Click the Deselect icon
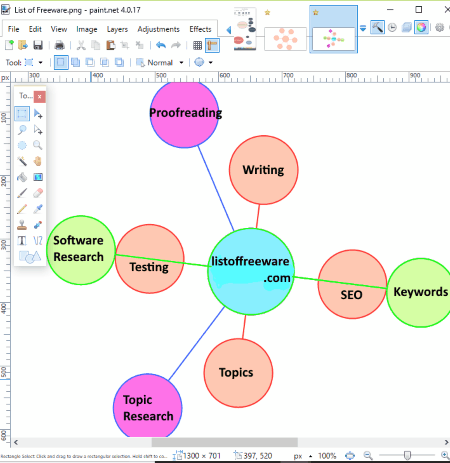 tap(139, 45)
